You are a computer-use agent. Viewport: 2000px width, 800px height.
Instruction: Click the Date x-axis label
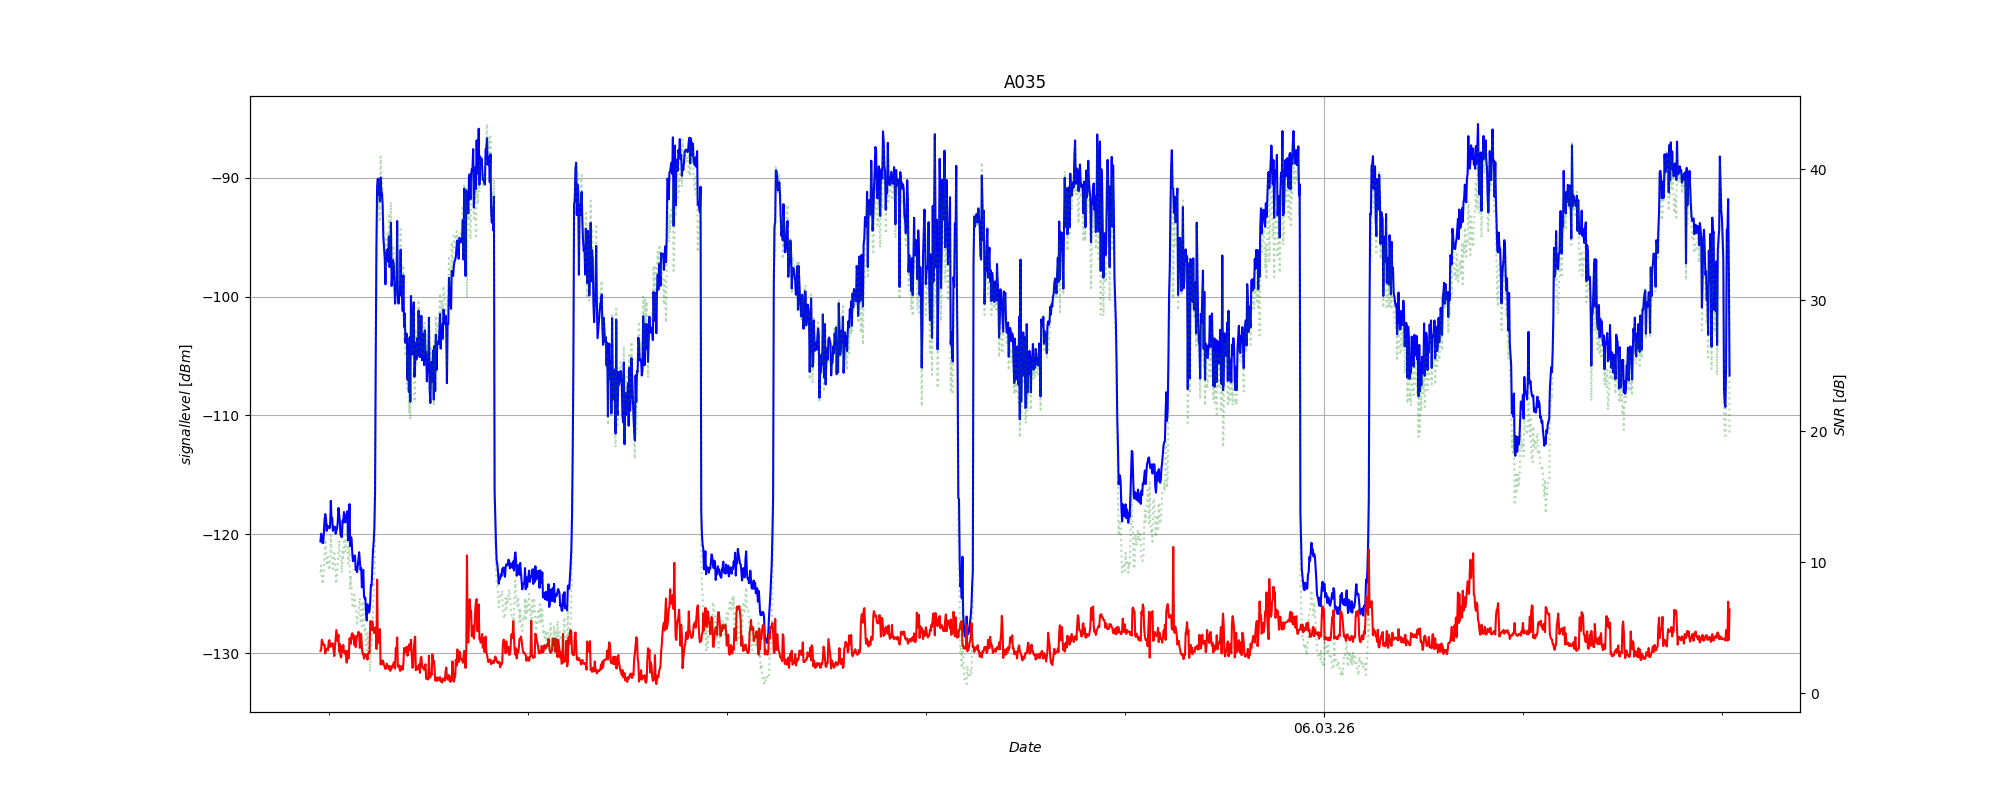point(1024,747)
